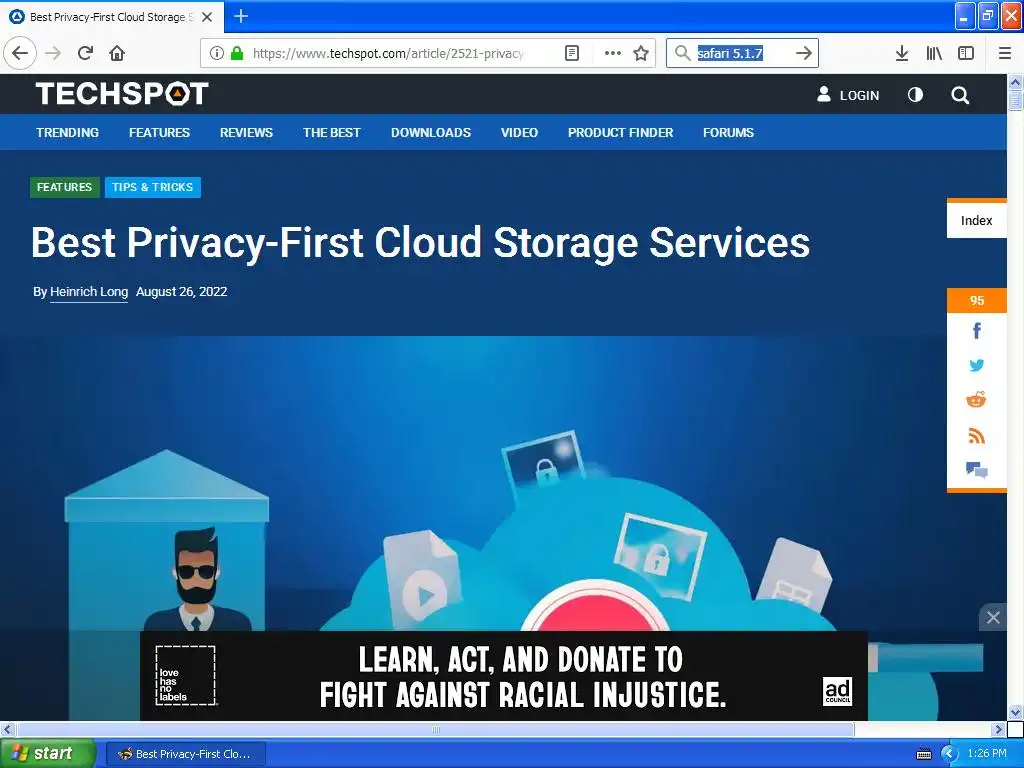Click vertical scrollbar up arrow
Image resolution: width=1024 pixels, height=768 pixels.
[x=1015, y=82]
